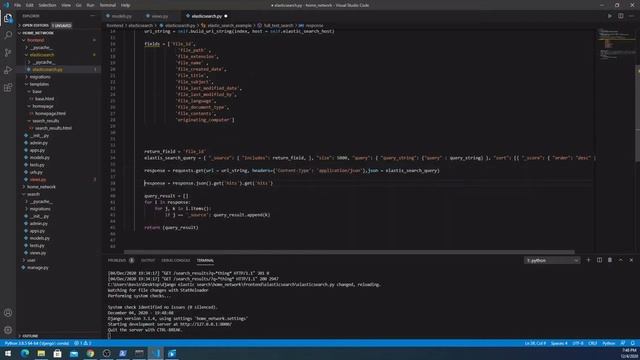Expand the home_network subfolder
This screenshot has width=640, height=360.
click(41, 187)
